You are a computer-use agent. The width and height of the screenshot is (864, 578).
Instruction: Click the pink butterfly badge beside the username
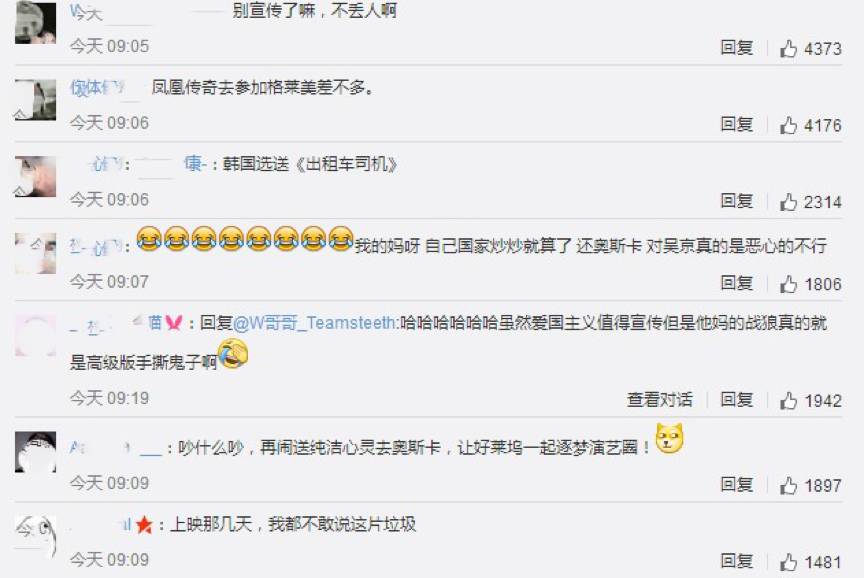pyautogui.click(x=174, y=322)
